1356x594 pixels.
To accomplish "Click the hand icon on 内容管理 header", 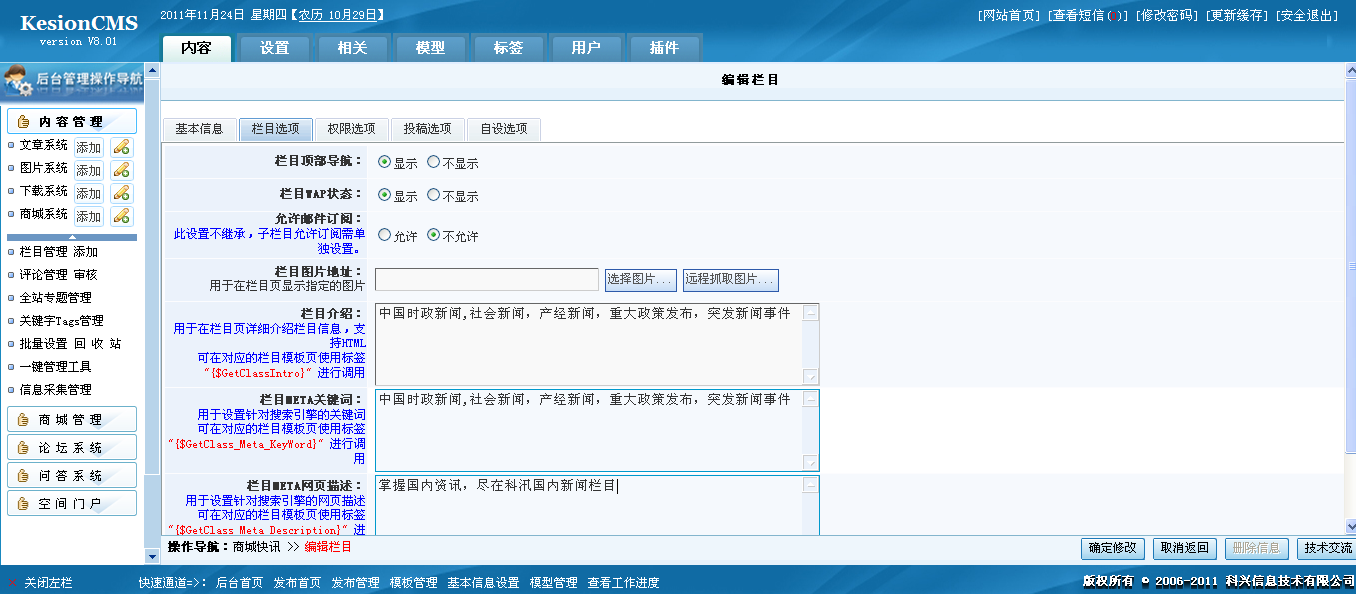I will tap(23, 122).
